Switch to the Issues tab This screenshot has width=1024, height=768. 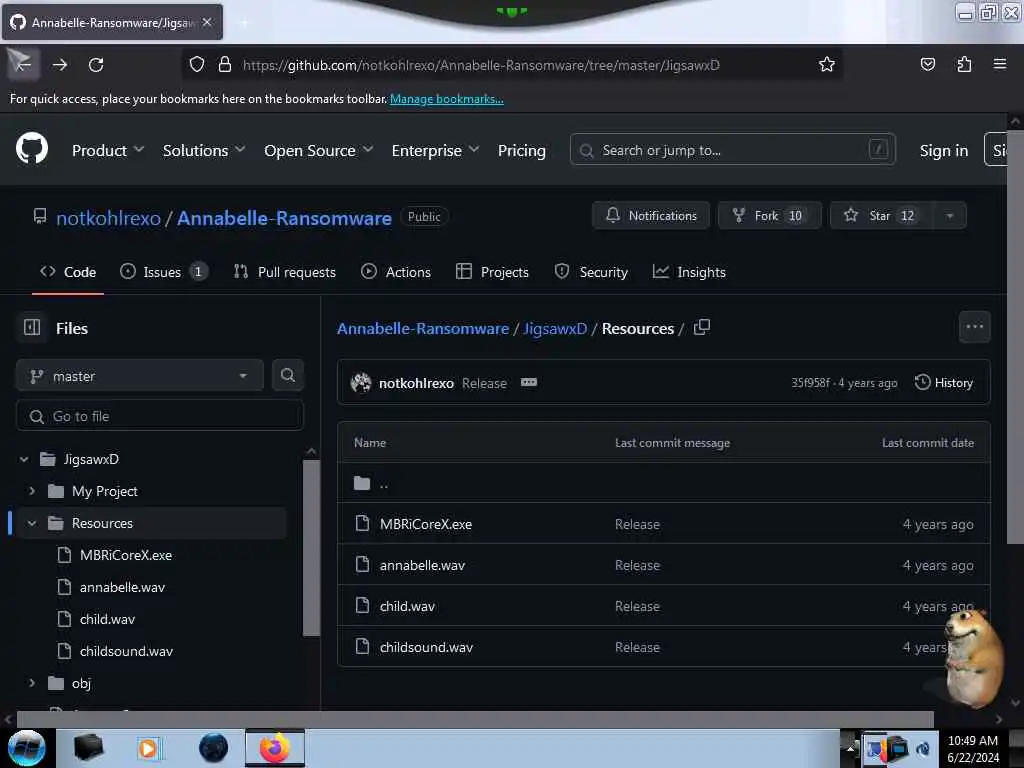pos(164,272)
